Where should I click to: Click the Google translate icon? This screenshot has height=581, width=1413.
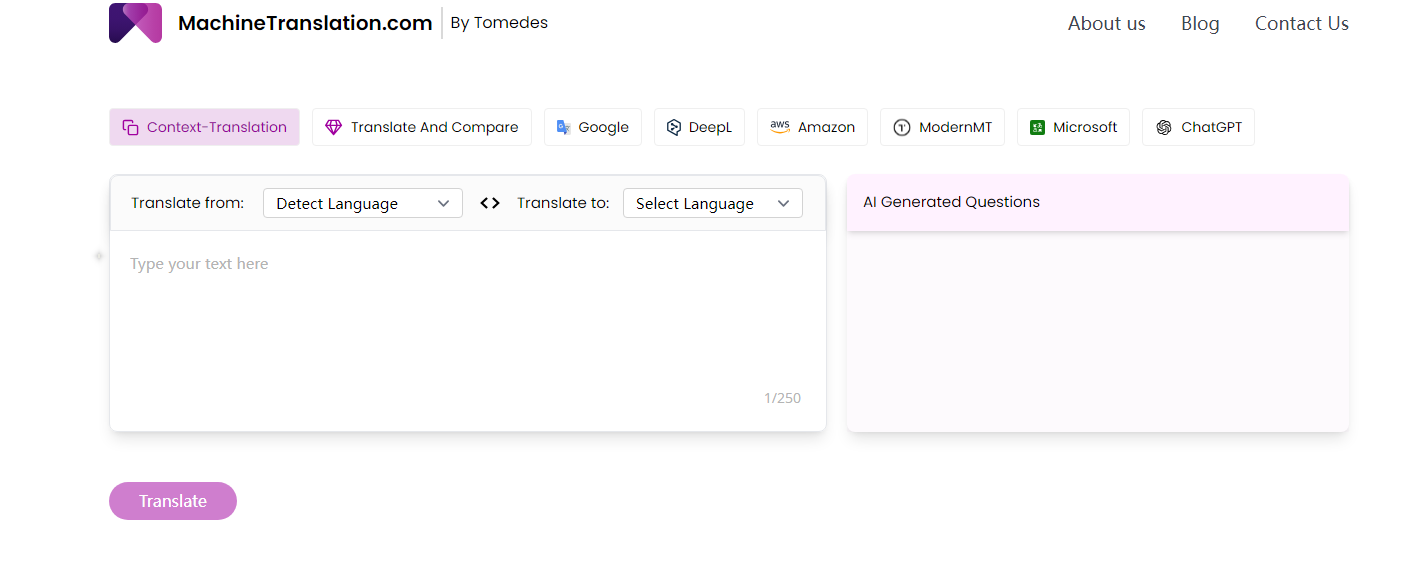click(564, 127)
